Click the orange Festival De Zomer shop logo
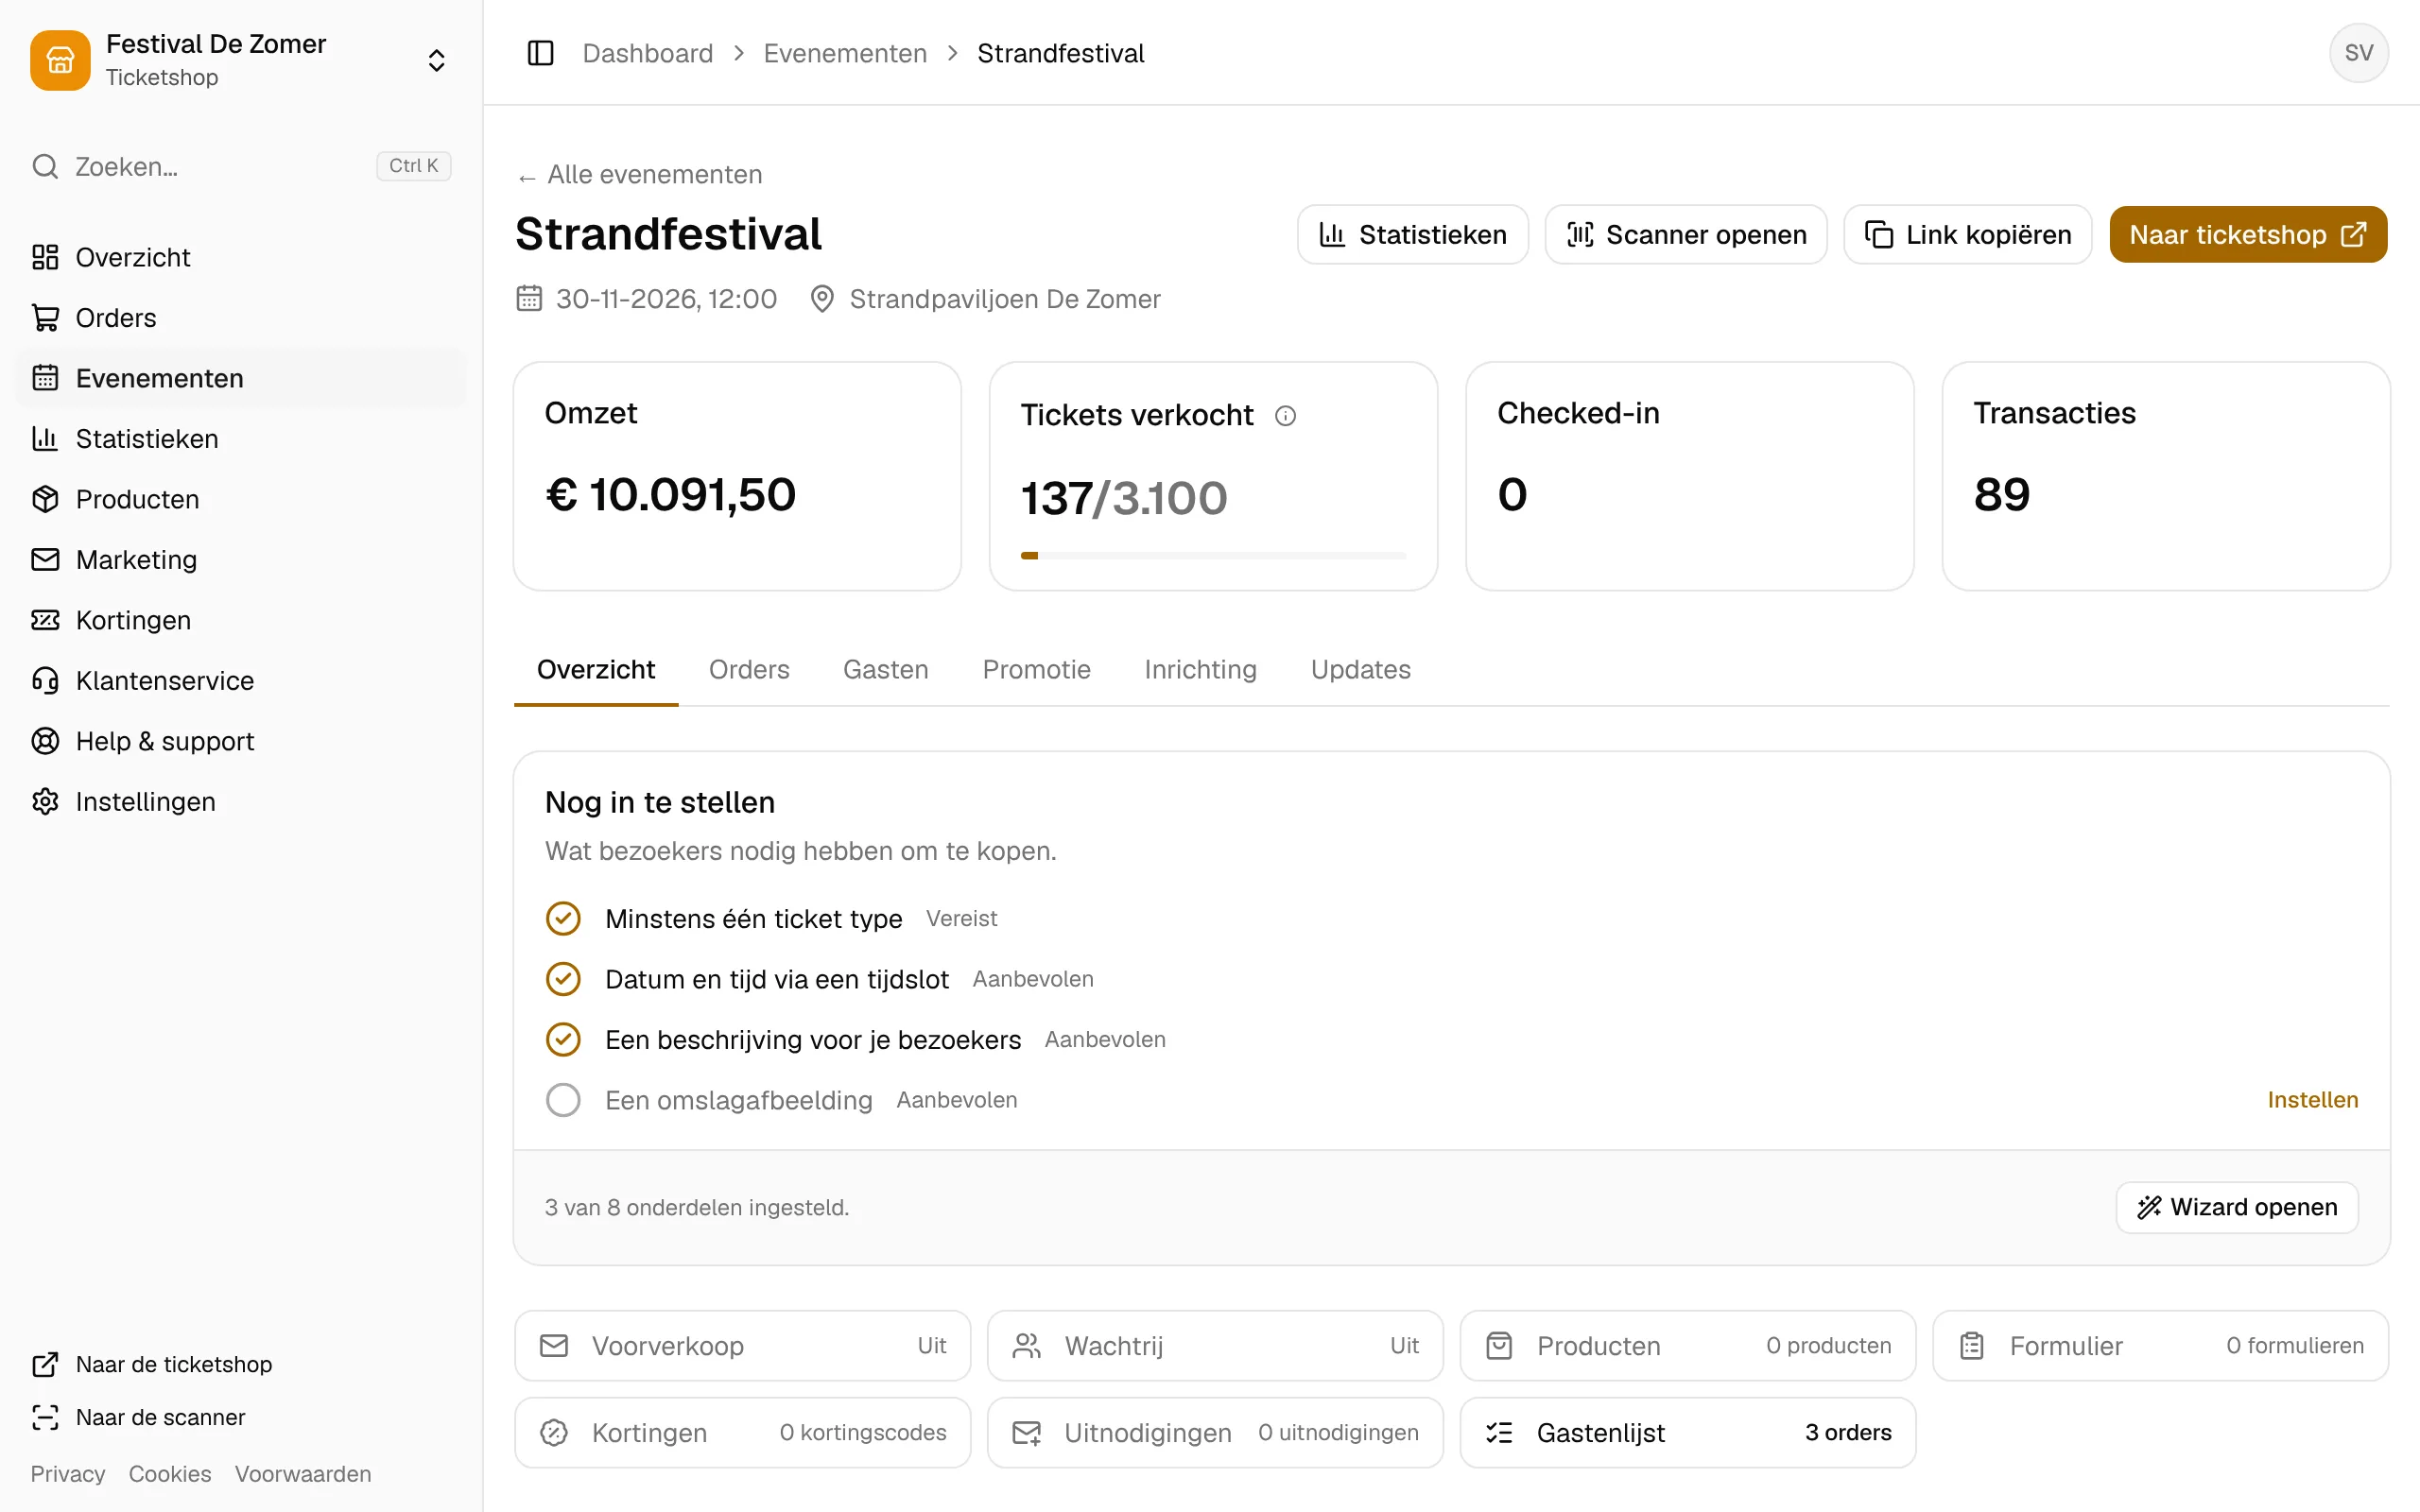 60,60
